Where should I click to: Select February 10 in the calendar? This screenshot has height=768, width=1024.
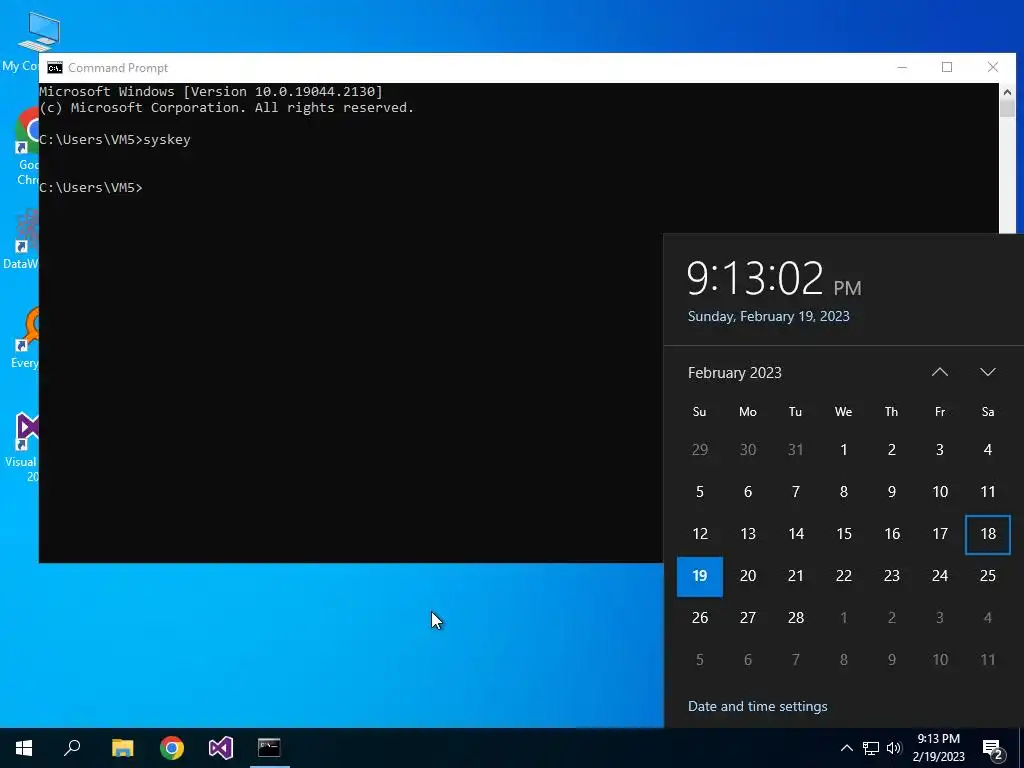coord(940,492)
